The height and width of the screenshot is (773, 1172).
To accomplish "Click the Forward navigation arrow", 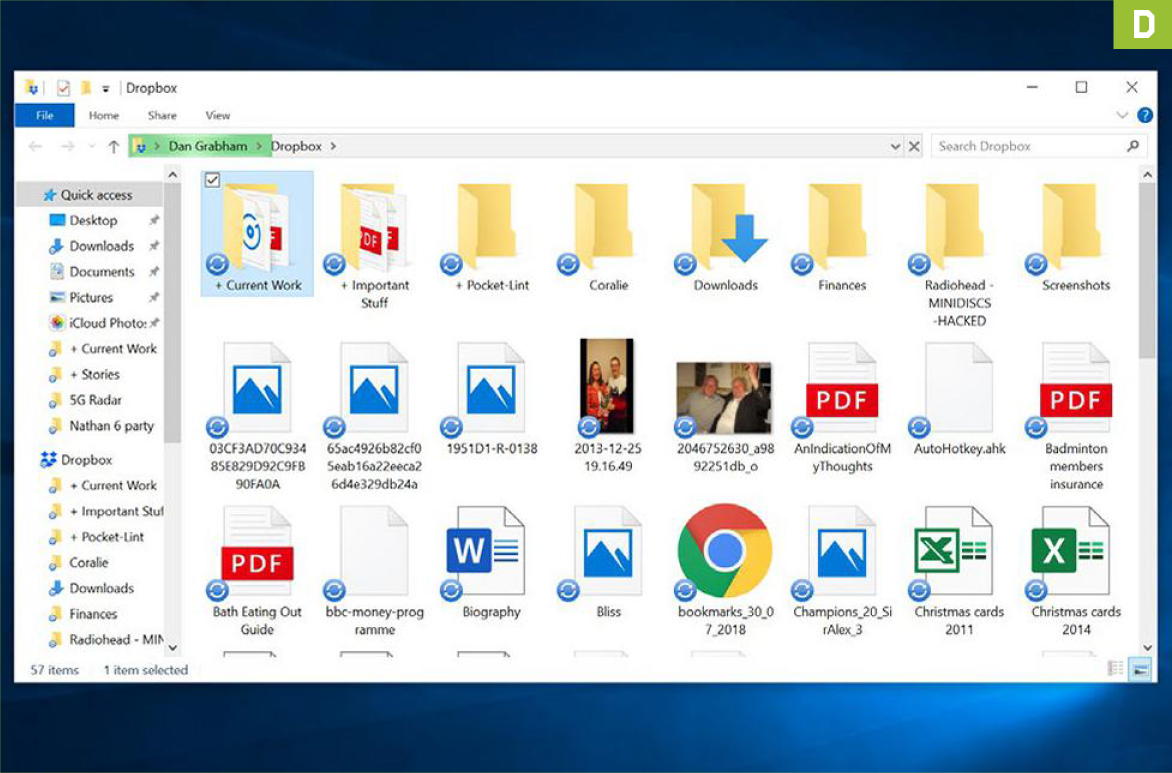I will (x=67, y=147).
